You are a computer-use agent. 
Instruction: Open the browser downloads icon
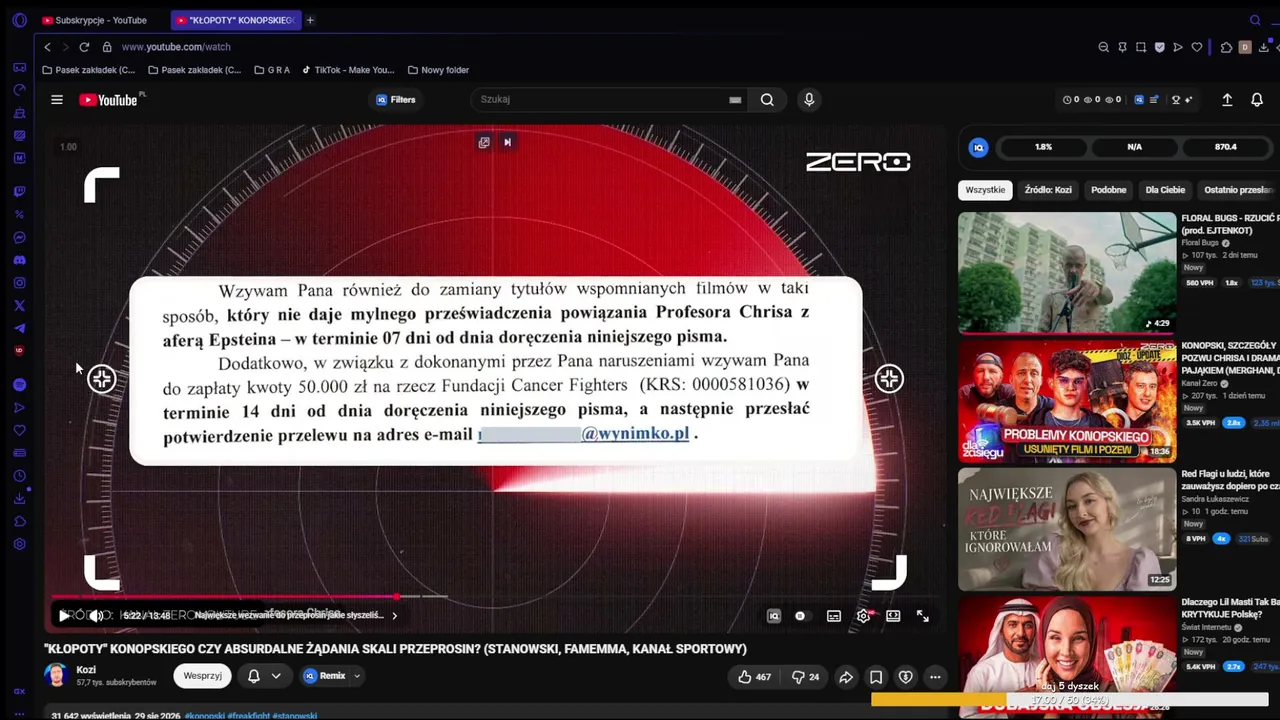coord(1264,47)
